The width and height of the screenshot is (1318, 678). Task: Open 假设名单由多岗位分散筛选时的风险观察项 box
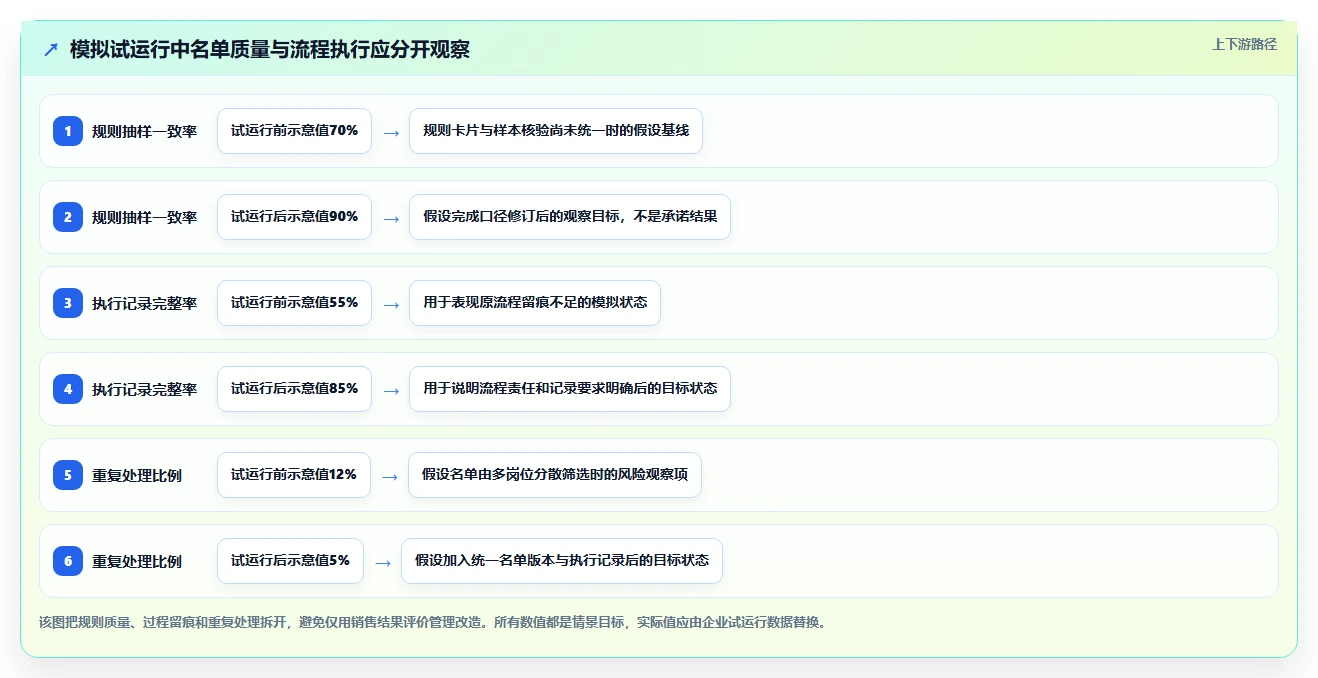click(555, 475)
